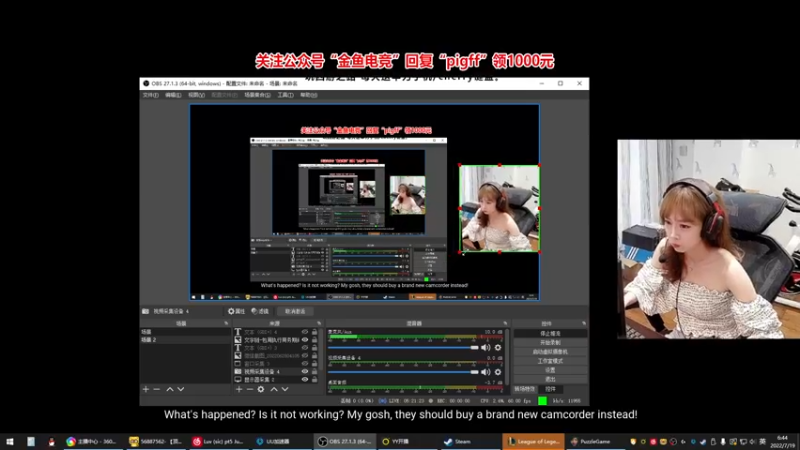Select 窗口采集 3 source row
Screen dimensions: 800x450
pyautogui.click(x=278, y=363)
